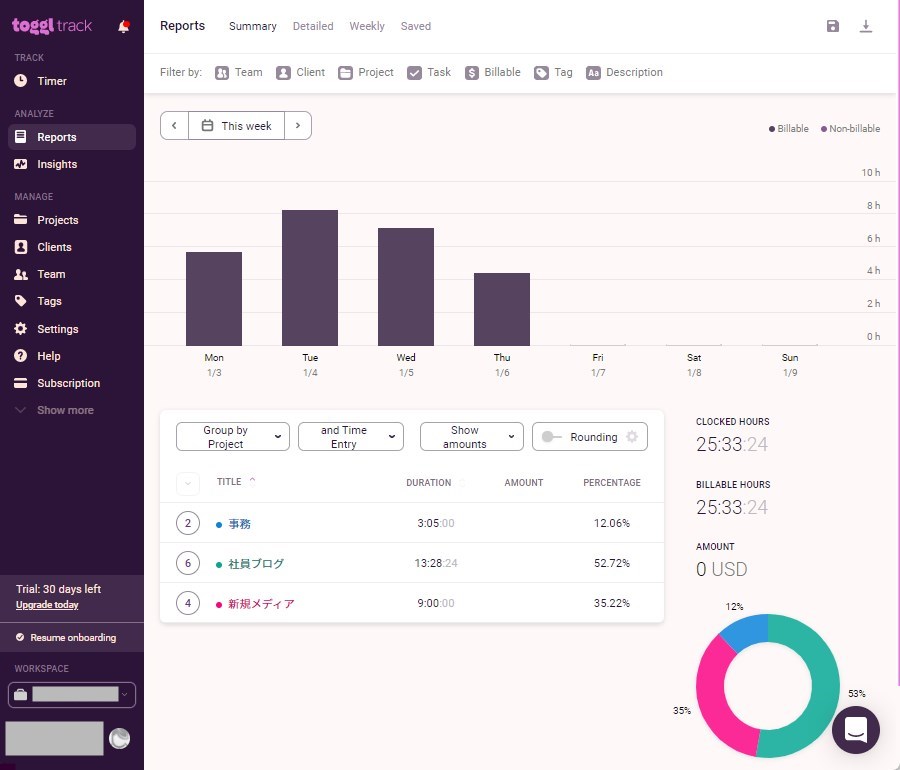This screenshot has width=900, height=770.
Task: Click Resume onboarding
Action: click(72, 637)
